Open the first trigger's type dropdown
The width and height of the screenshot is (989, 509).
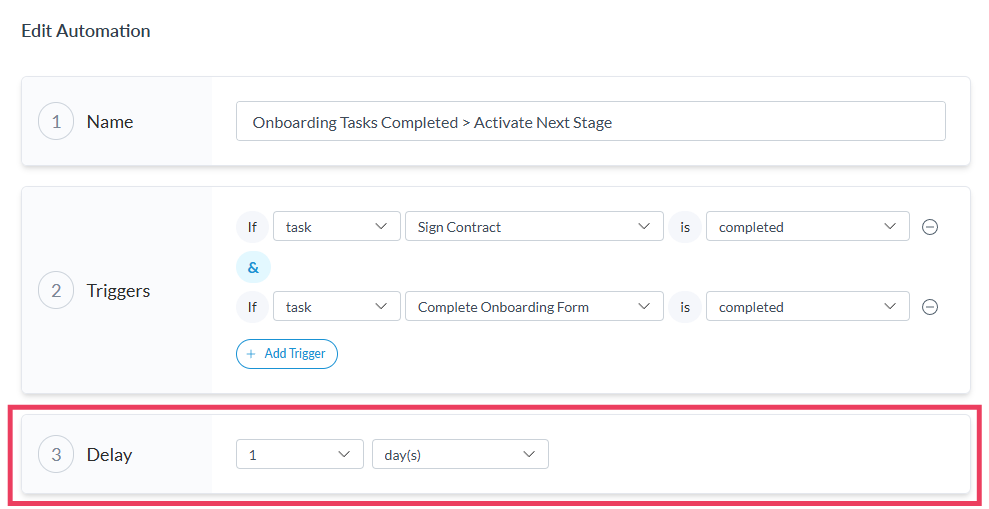(x=336, y=227)
